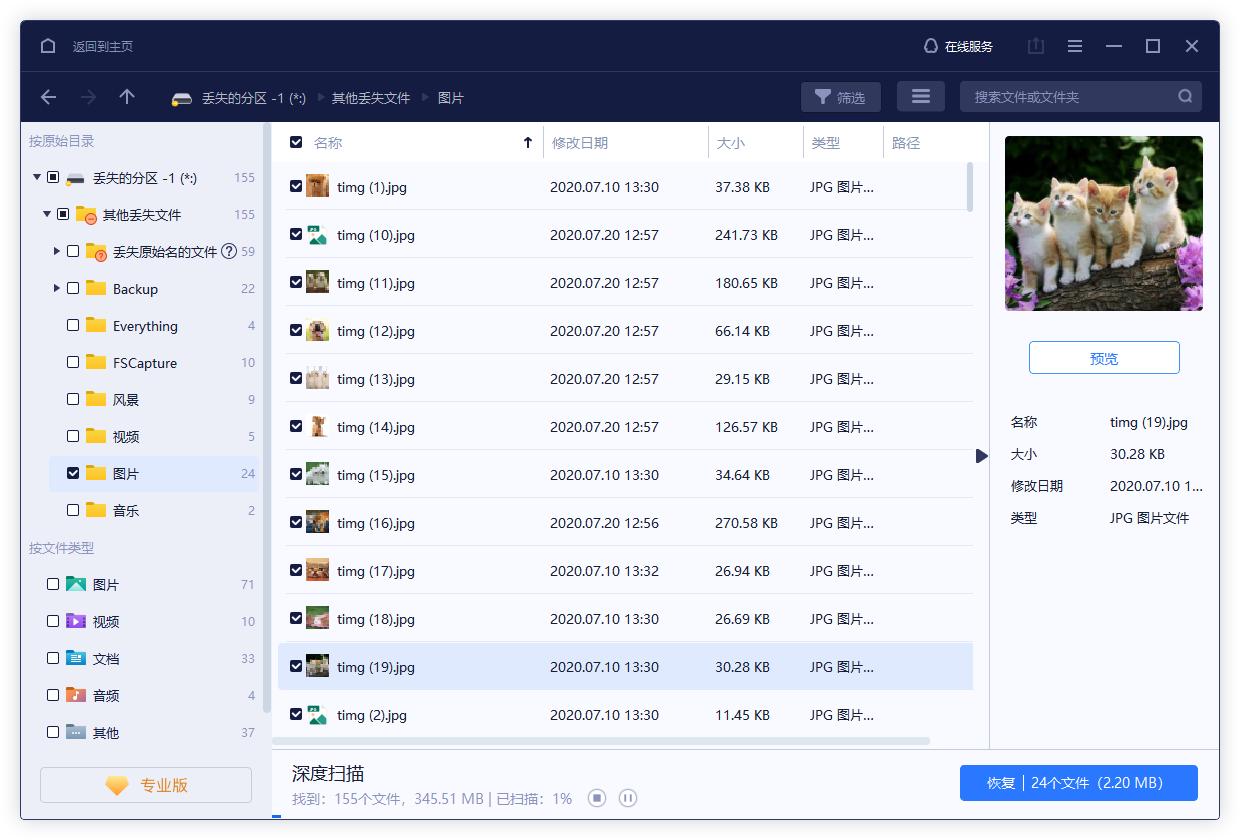The height and width of the screenshot is (840, 1240).
Task: Click the help icon beside 丢失原始名的文件
Action: pyautogui.click(x=231, y=251)
